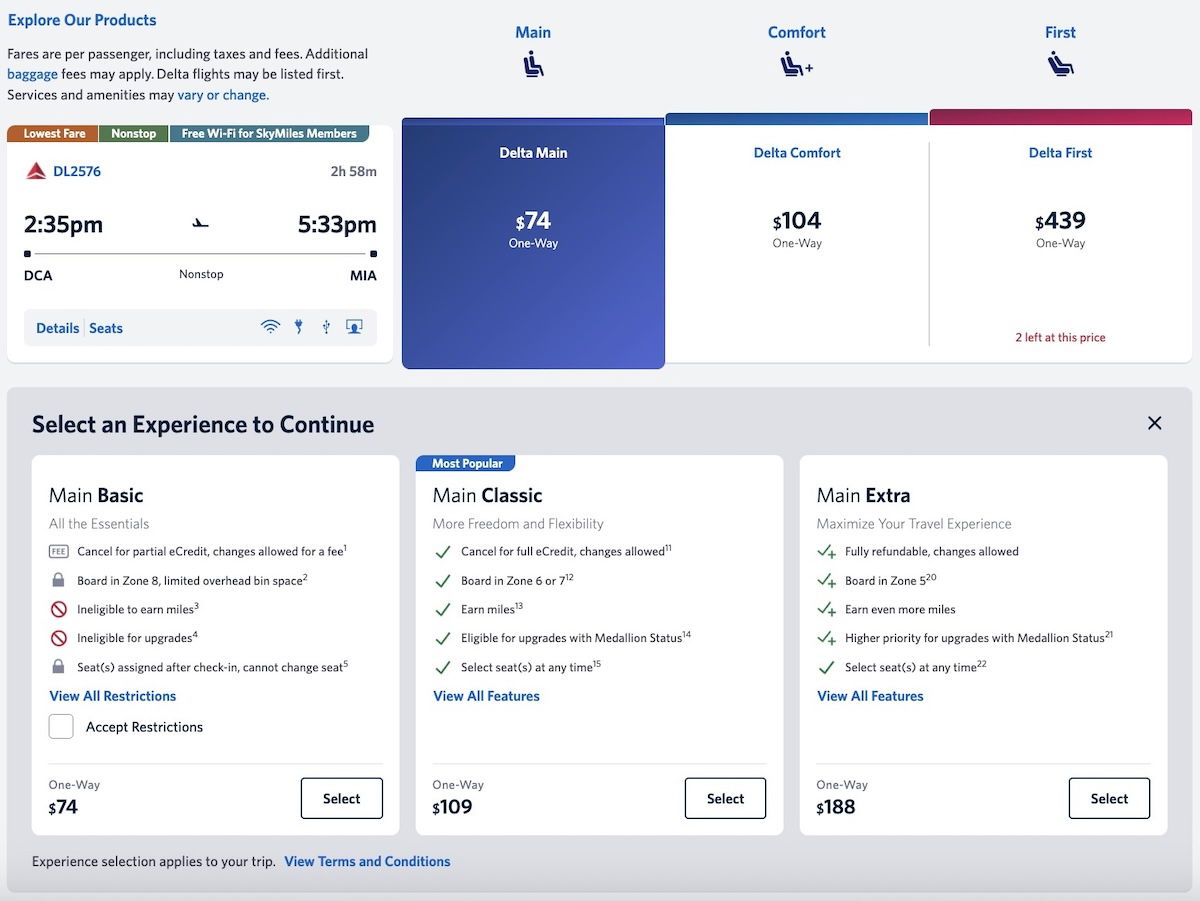Screen dimensions: 1200x901
Task: Expand View All Features for Main Classic
Action: tap(486, 696)
